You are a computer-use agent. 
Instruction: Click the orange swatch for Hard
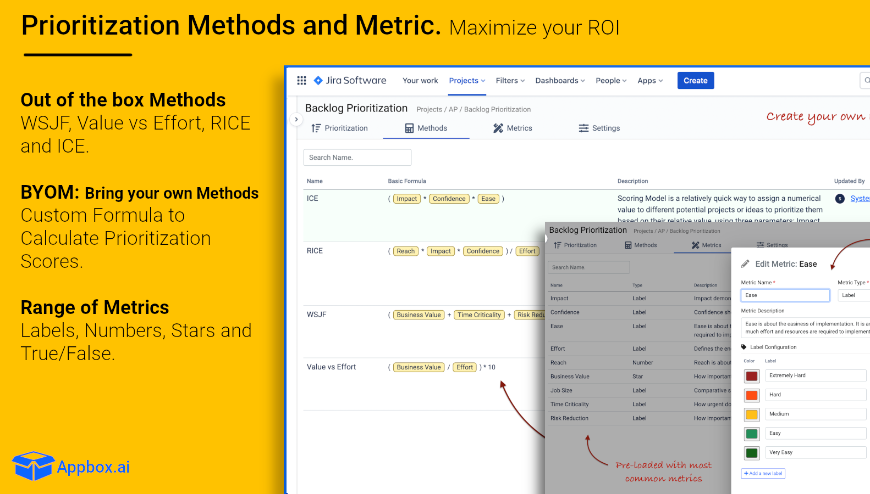pyautogui.click(x=751, y=395)
